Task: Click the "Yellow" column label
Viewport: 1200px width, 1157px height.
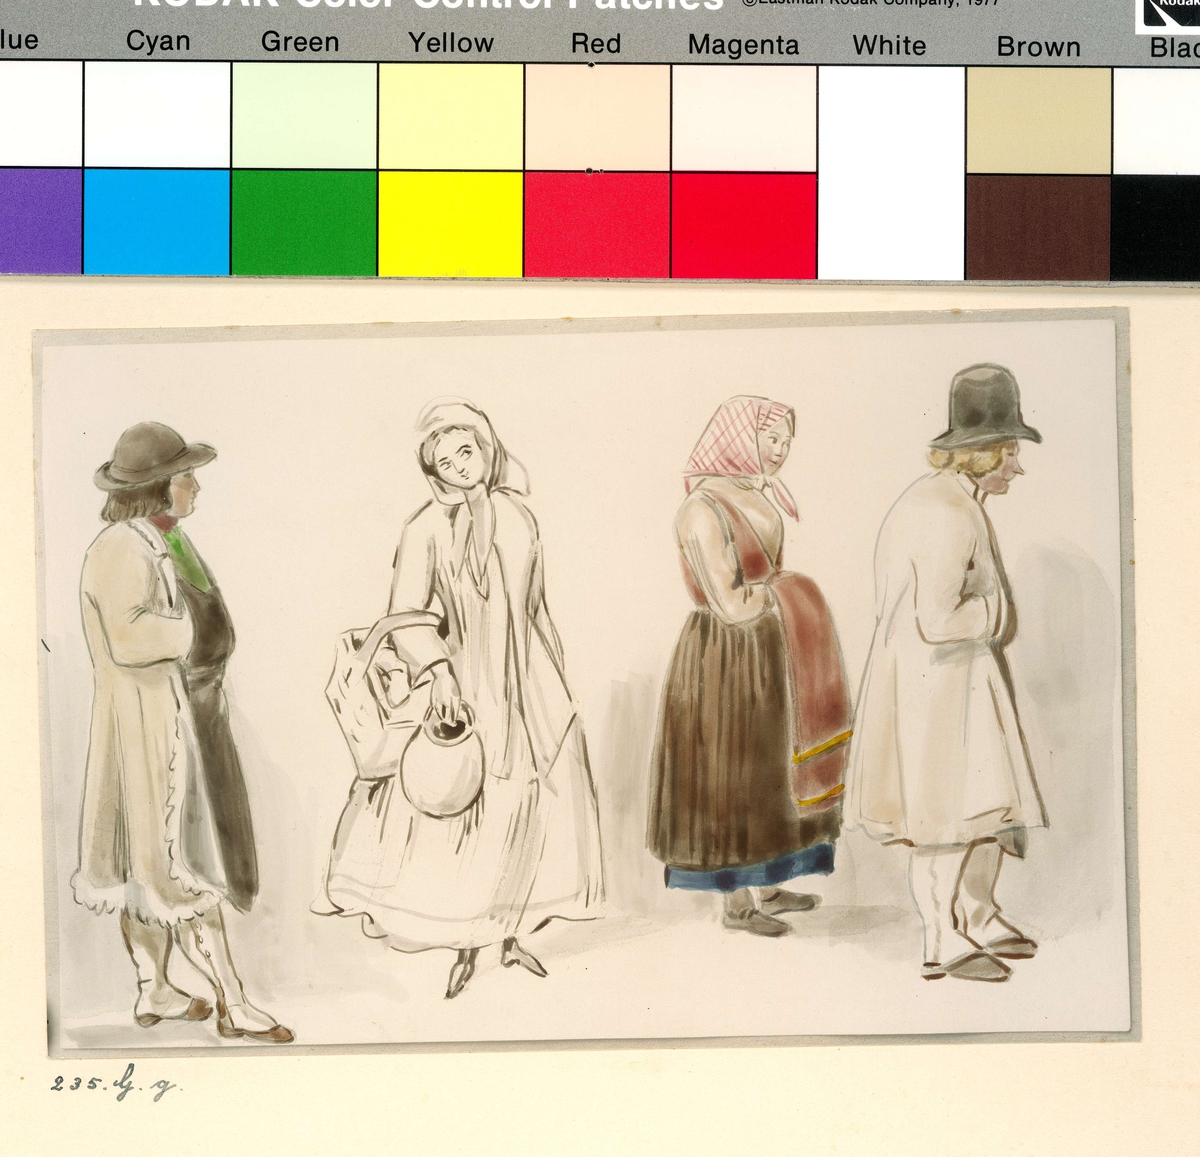Action: coord(450,43)
